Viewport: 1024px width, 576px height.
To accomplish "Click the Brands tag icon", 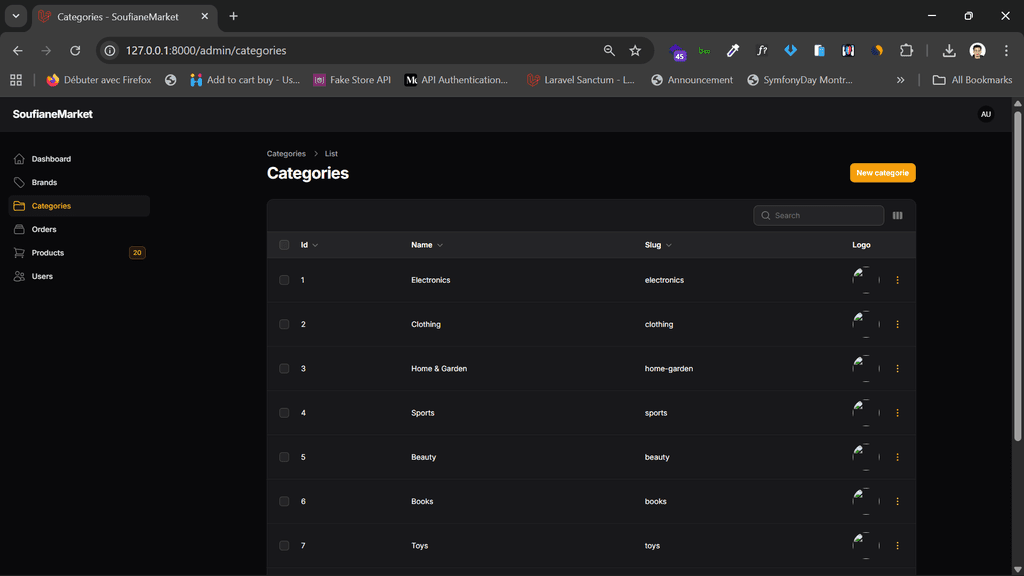I will point(19,183).
